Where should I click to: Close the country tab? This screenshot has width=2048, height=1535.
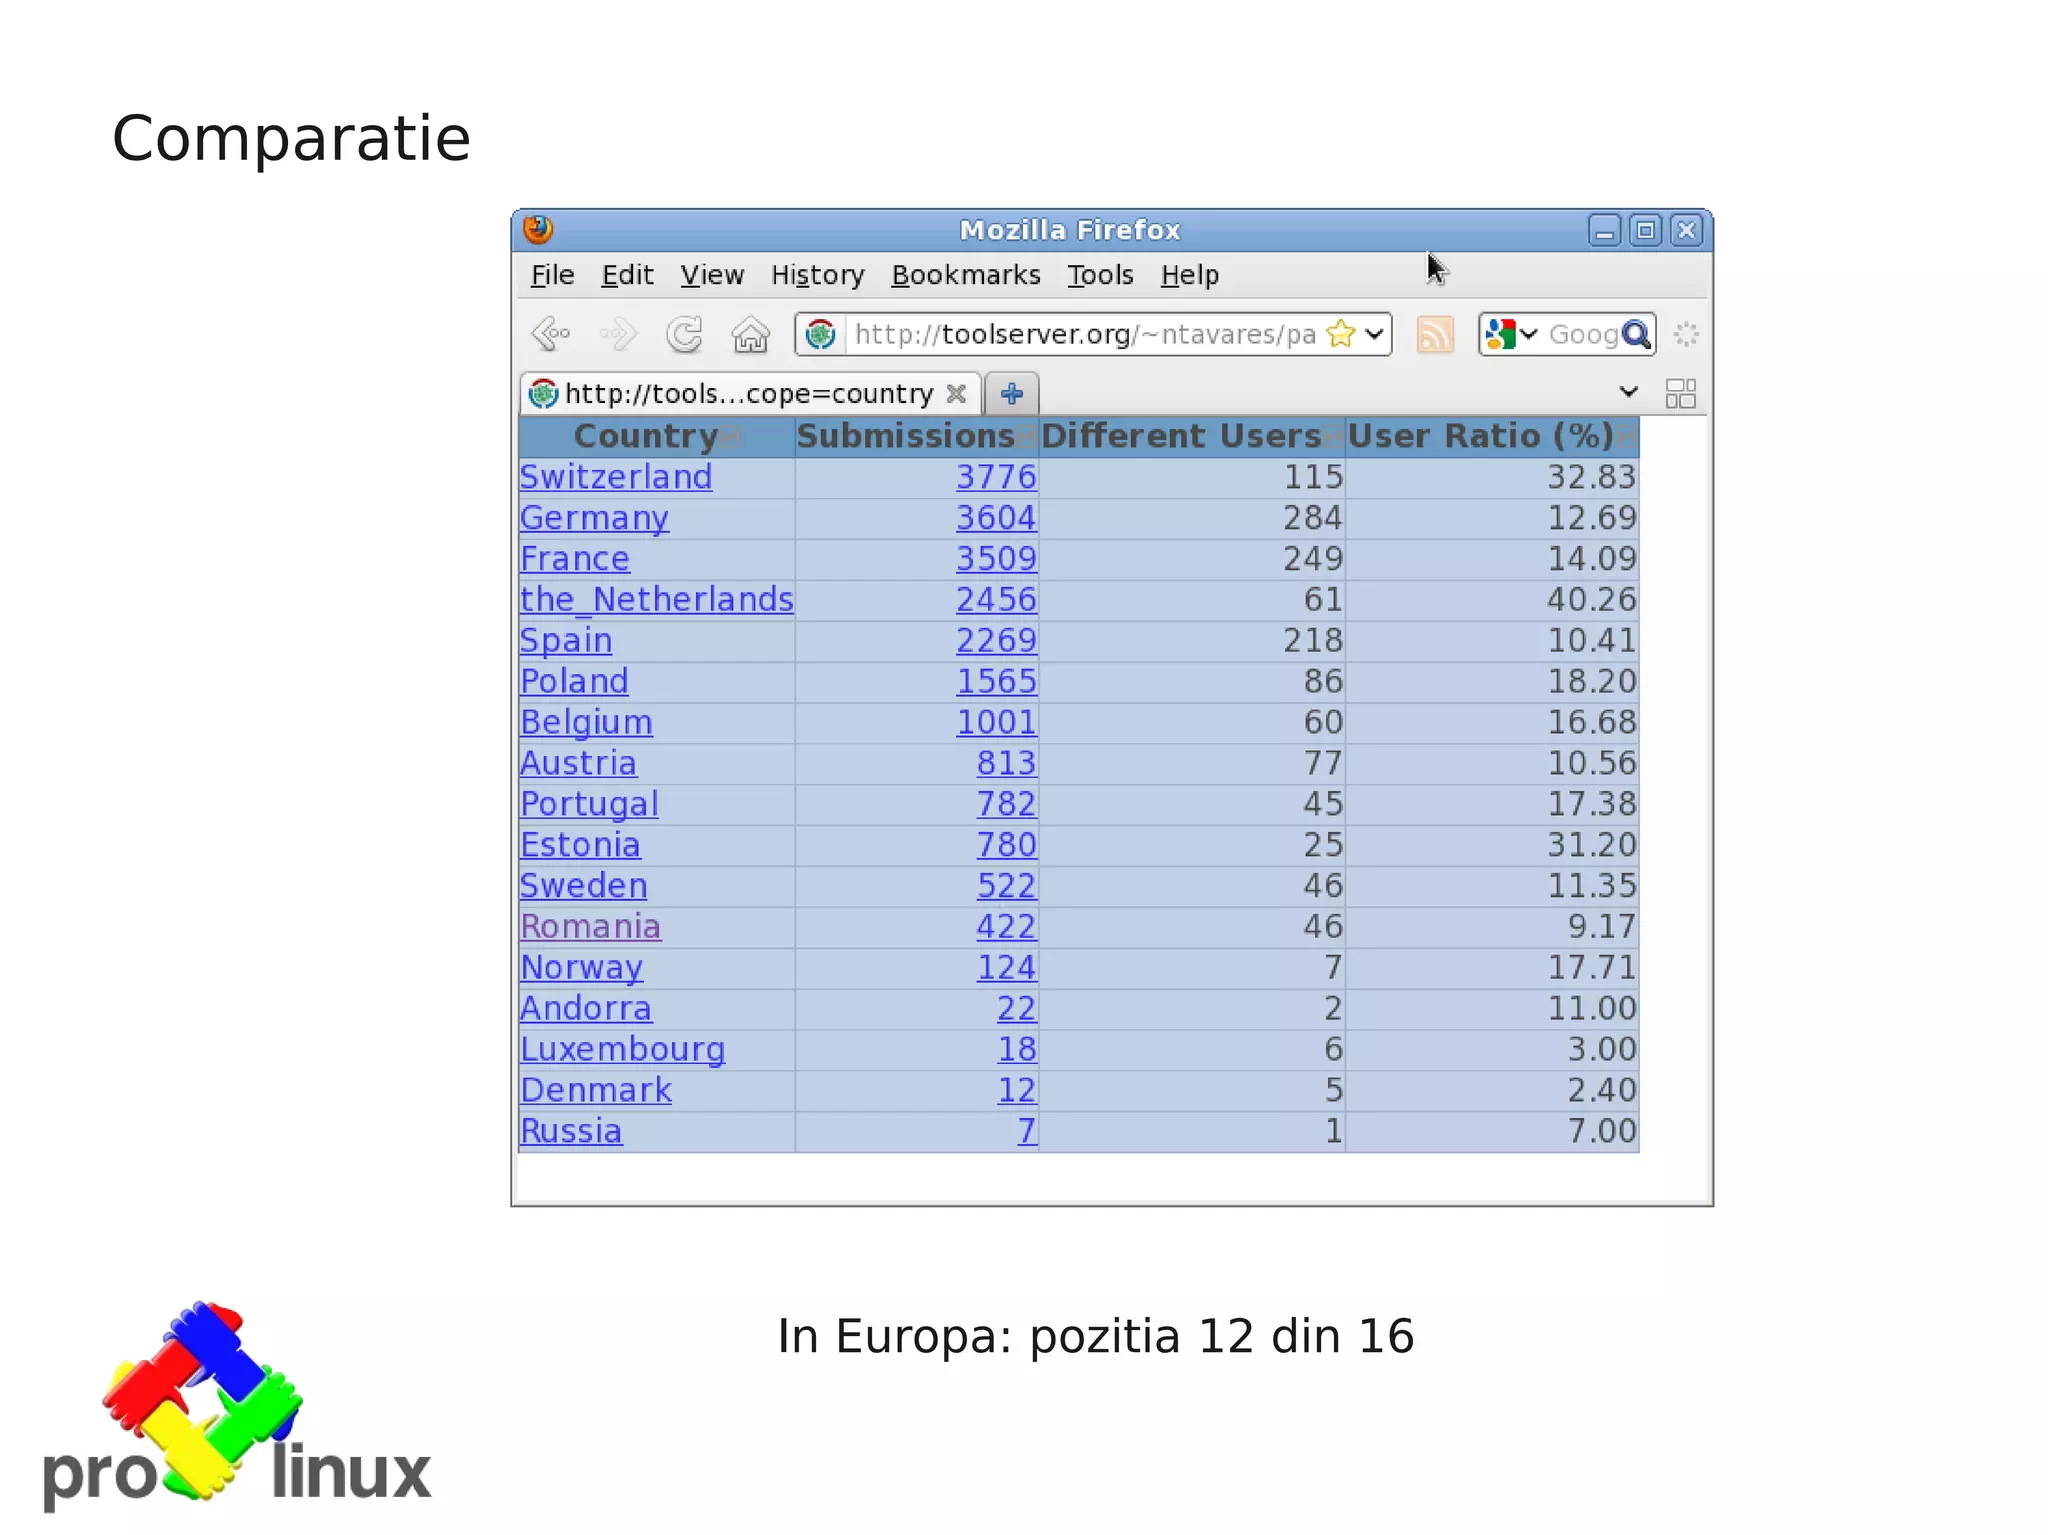coord(956,393)
